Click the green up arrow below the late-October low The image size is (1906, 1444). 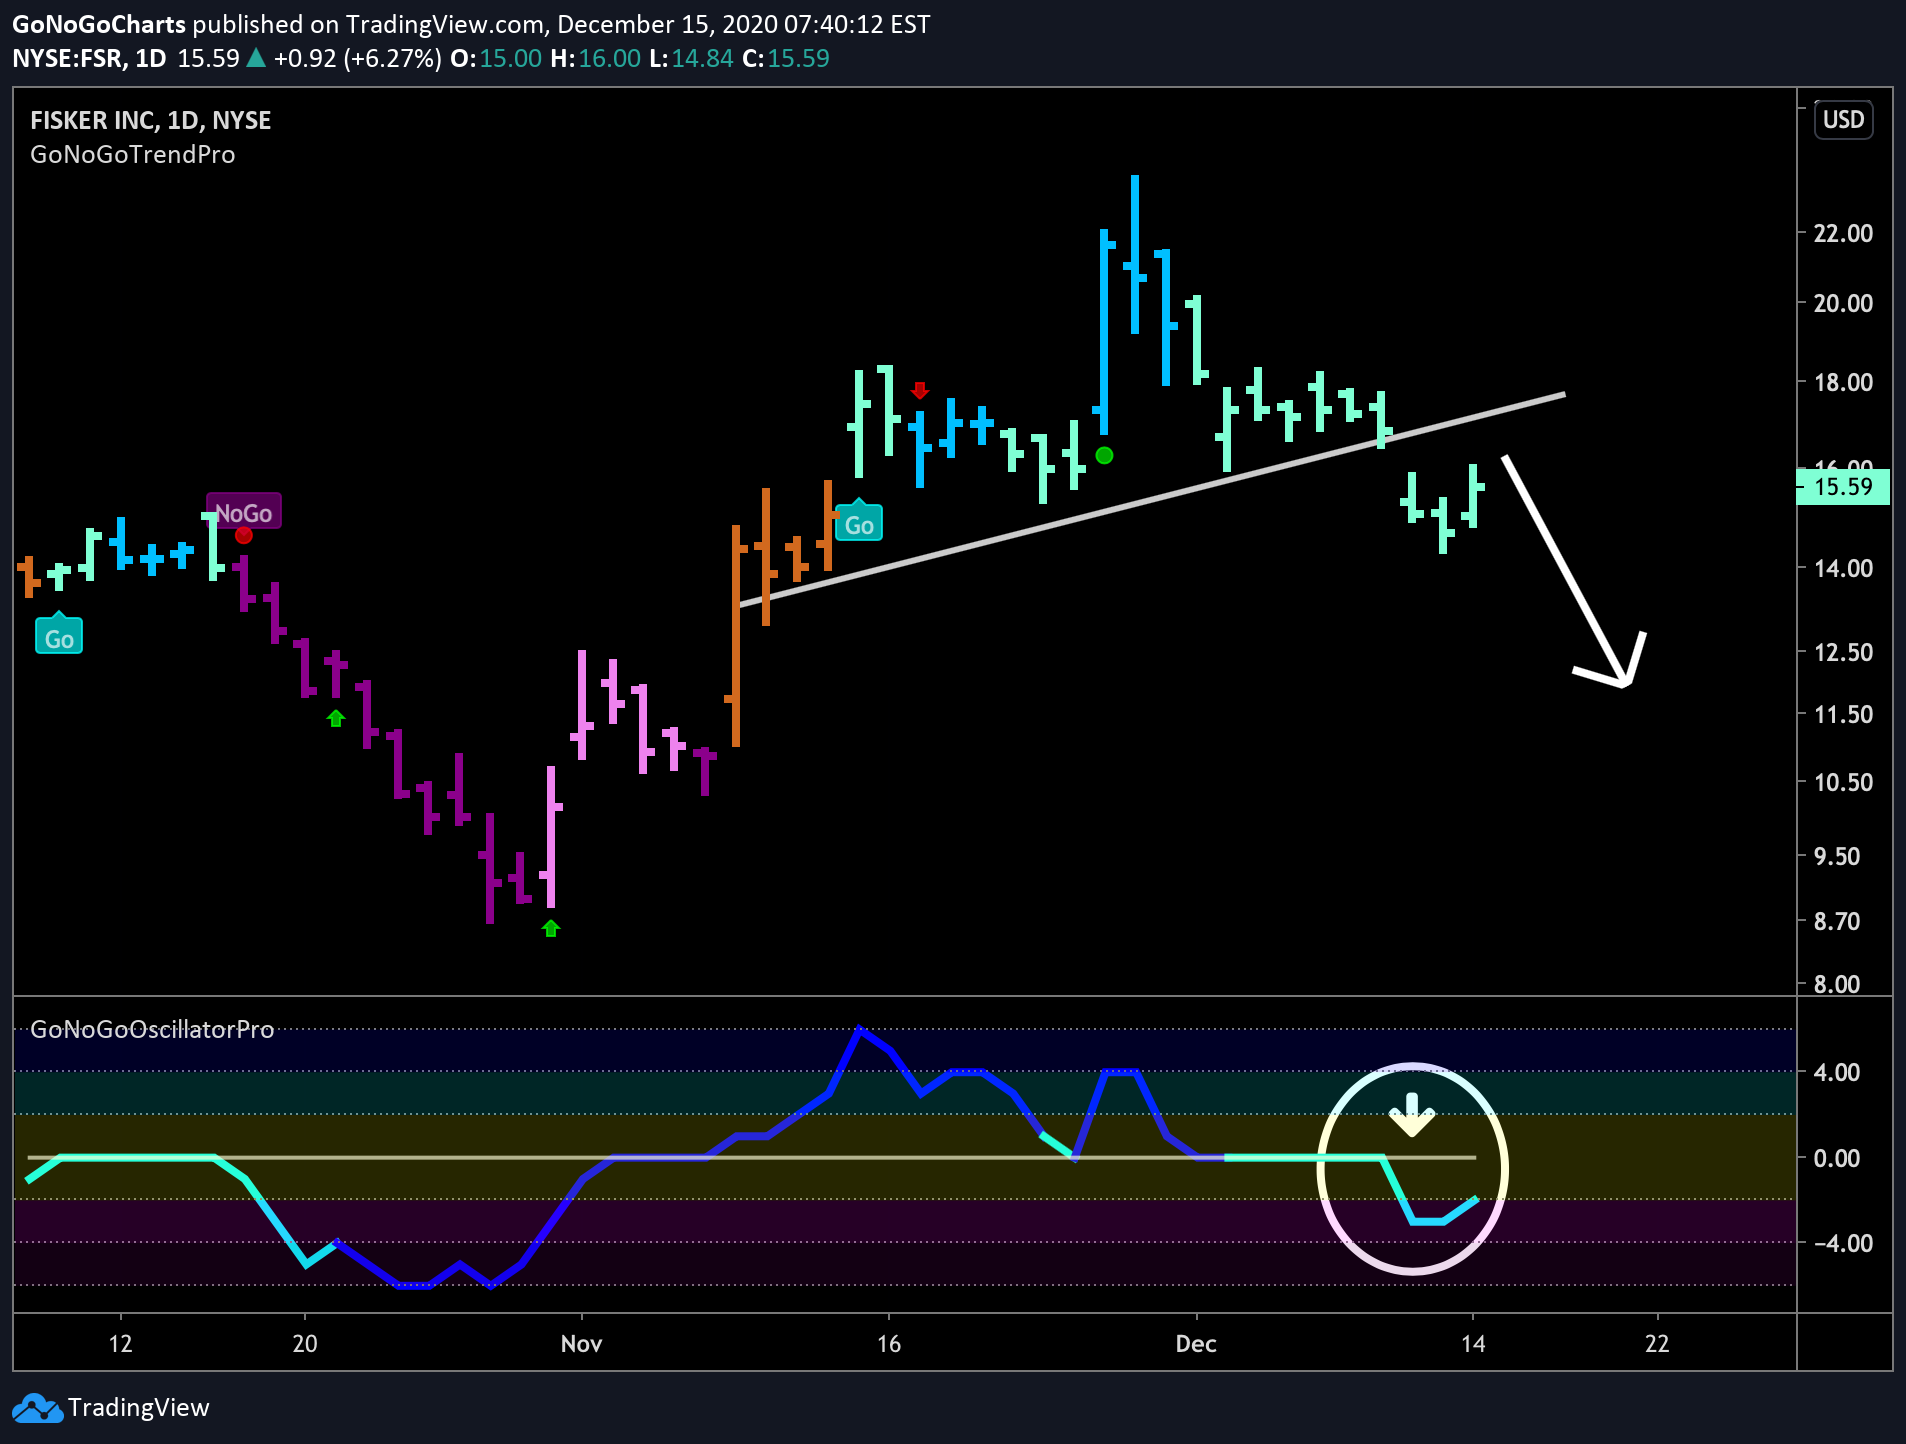coord(551,928)
